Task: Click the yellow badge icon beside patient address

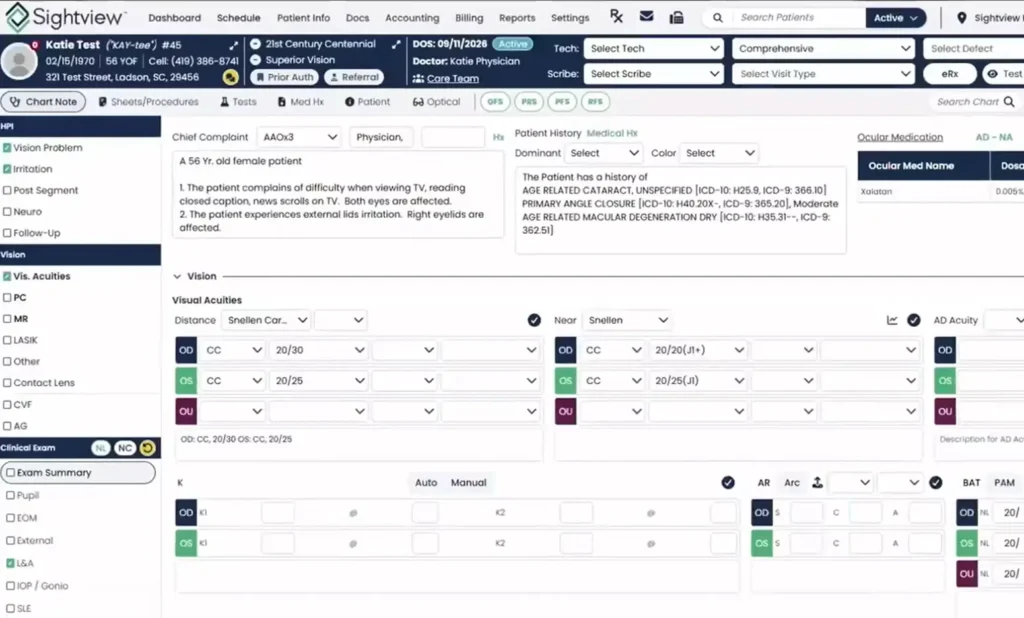Action: tap(230, 77)
